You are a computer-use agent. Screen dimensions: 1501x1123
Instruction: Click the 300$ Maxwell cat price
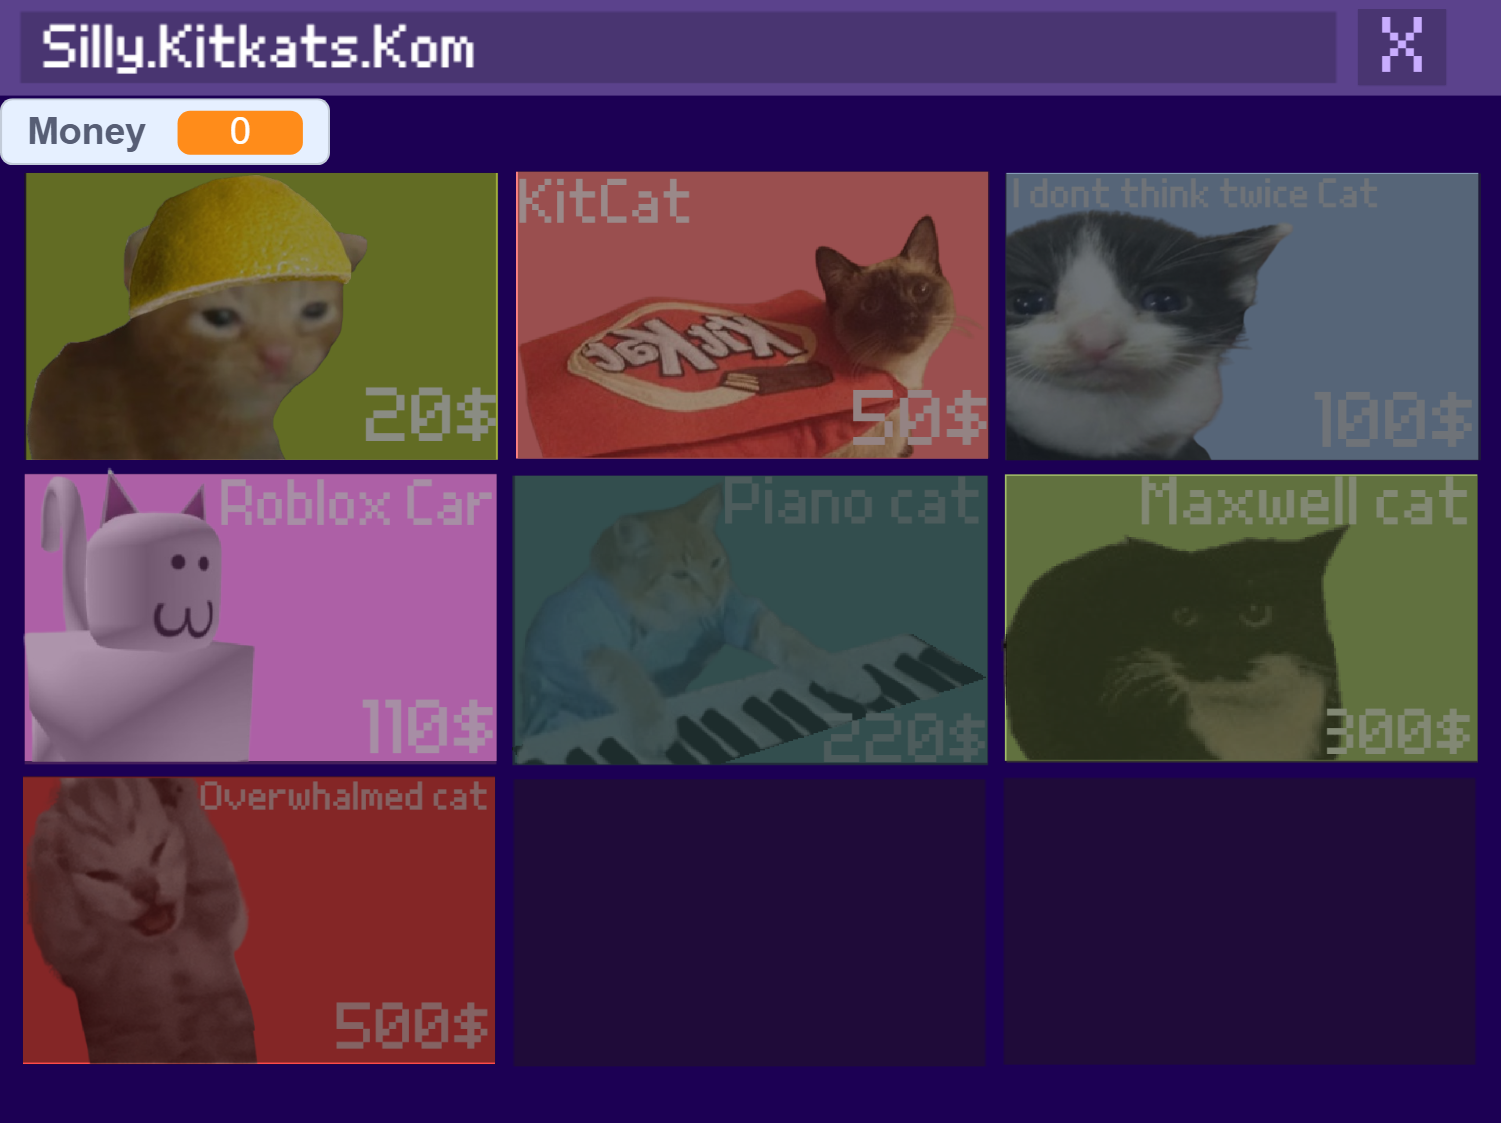(x=1398, y=731)
